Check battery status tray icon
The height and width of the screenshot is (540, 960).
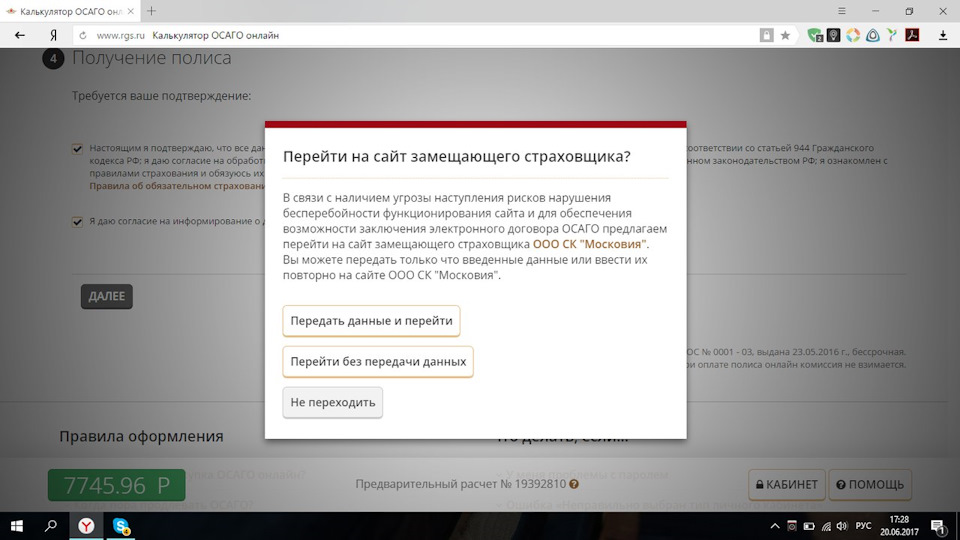809,527
